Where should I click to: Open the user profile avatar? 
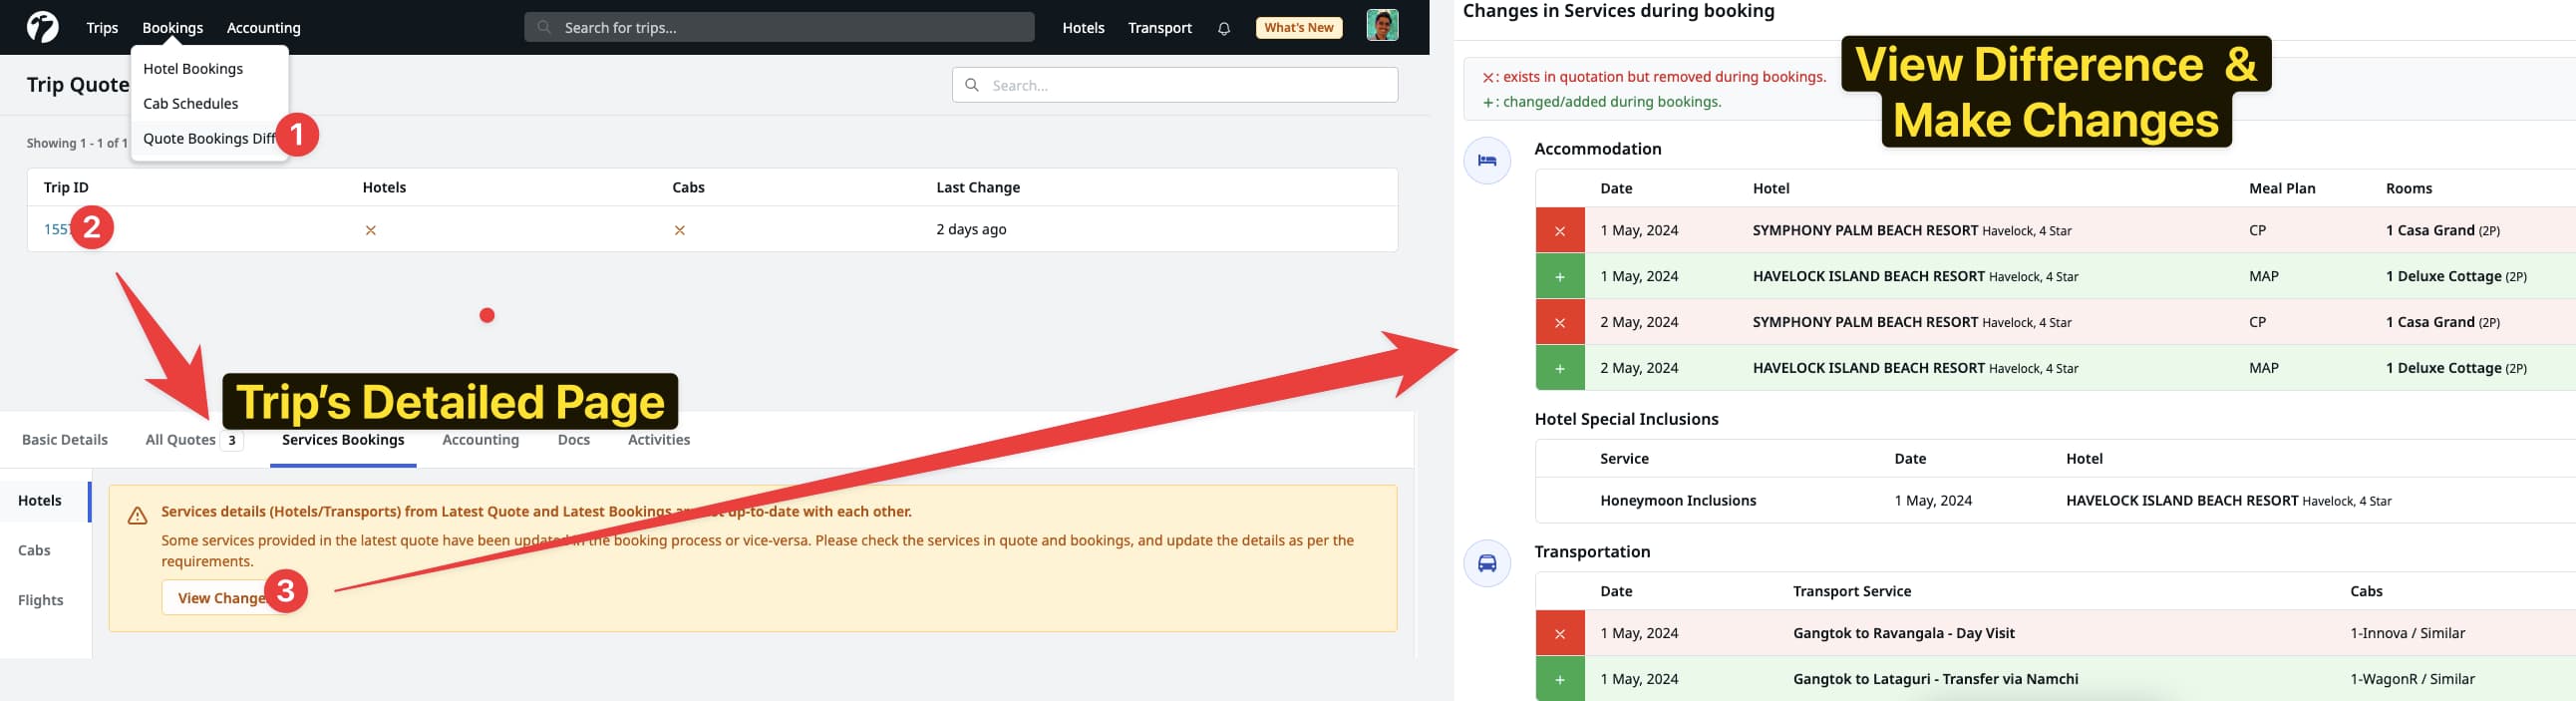[x=1381, y=26]
